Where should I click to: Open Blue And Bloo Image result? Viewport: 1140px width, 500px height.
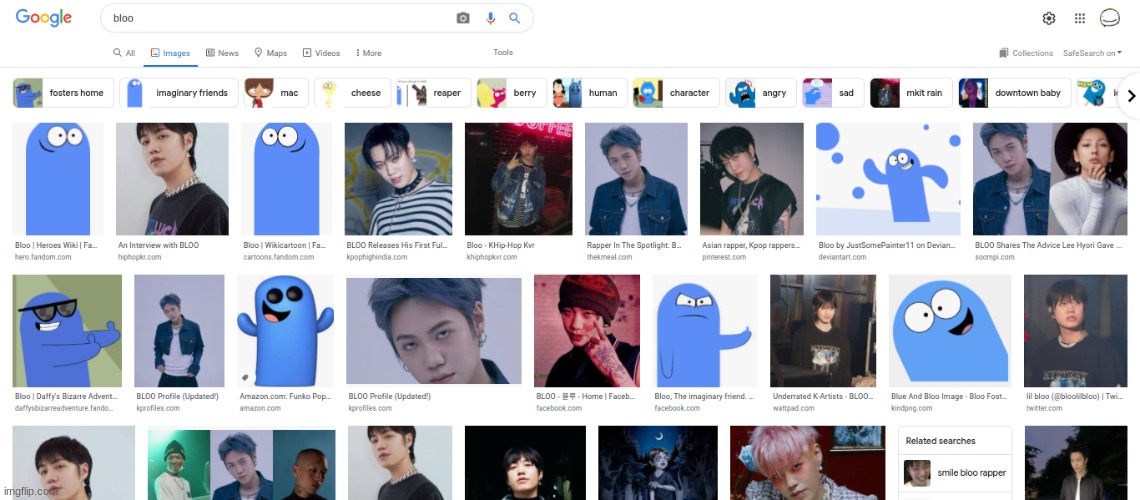click(x=950, y=331)
